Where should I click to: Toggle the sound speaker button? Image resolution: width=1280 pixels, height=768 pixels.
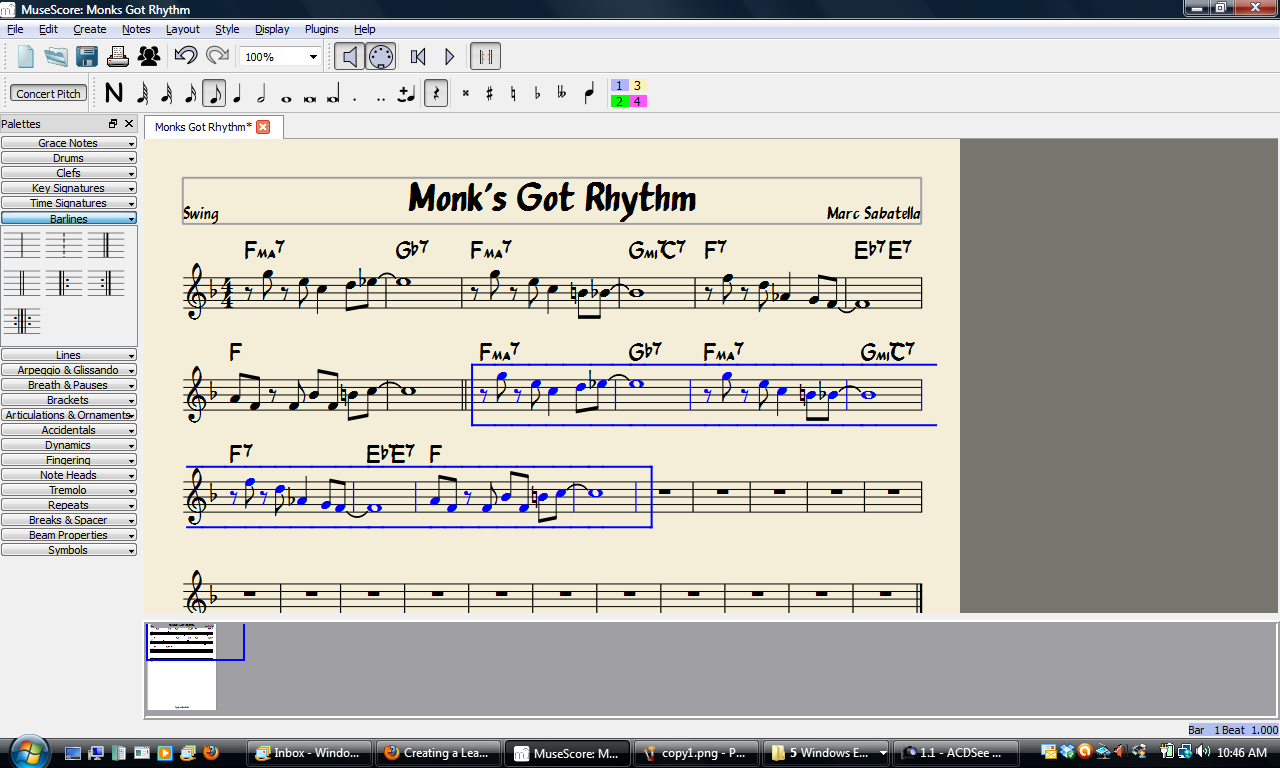tap(349, 57)
